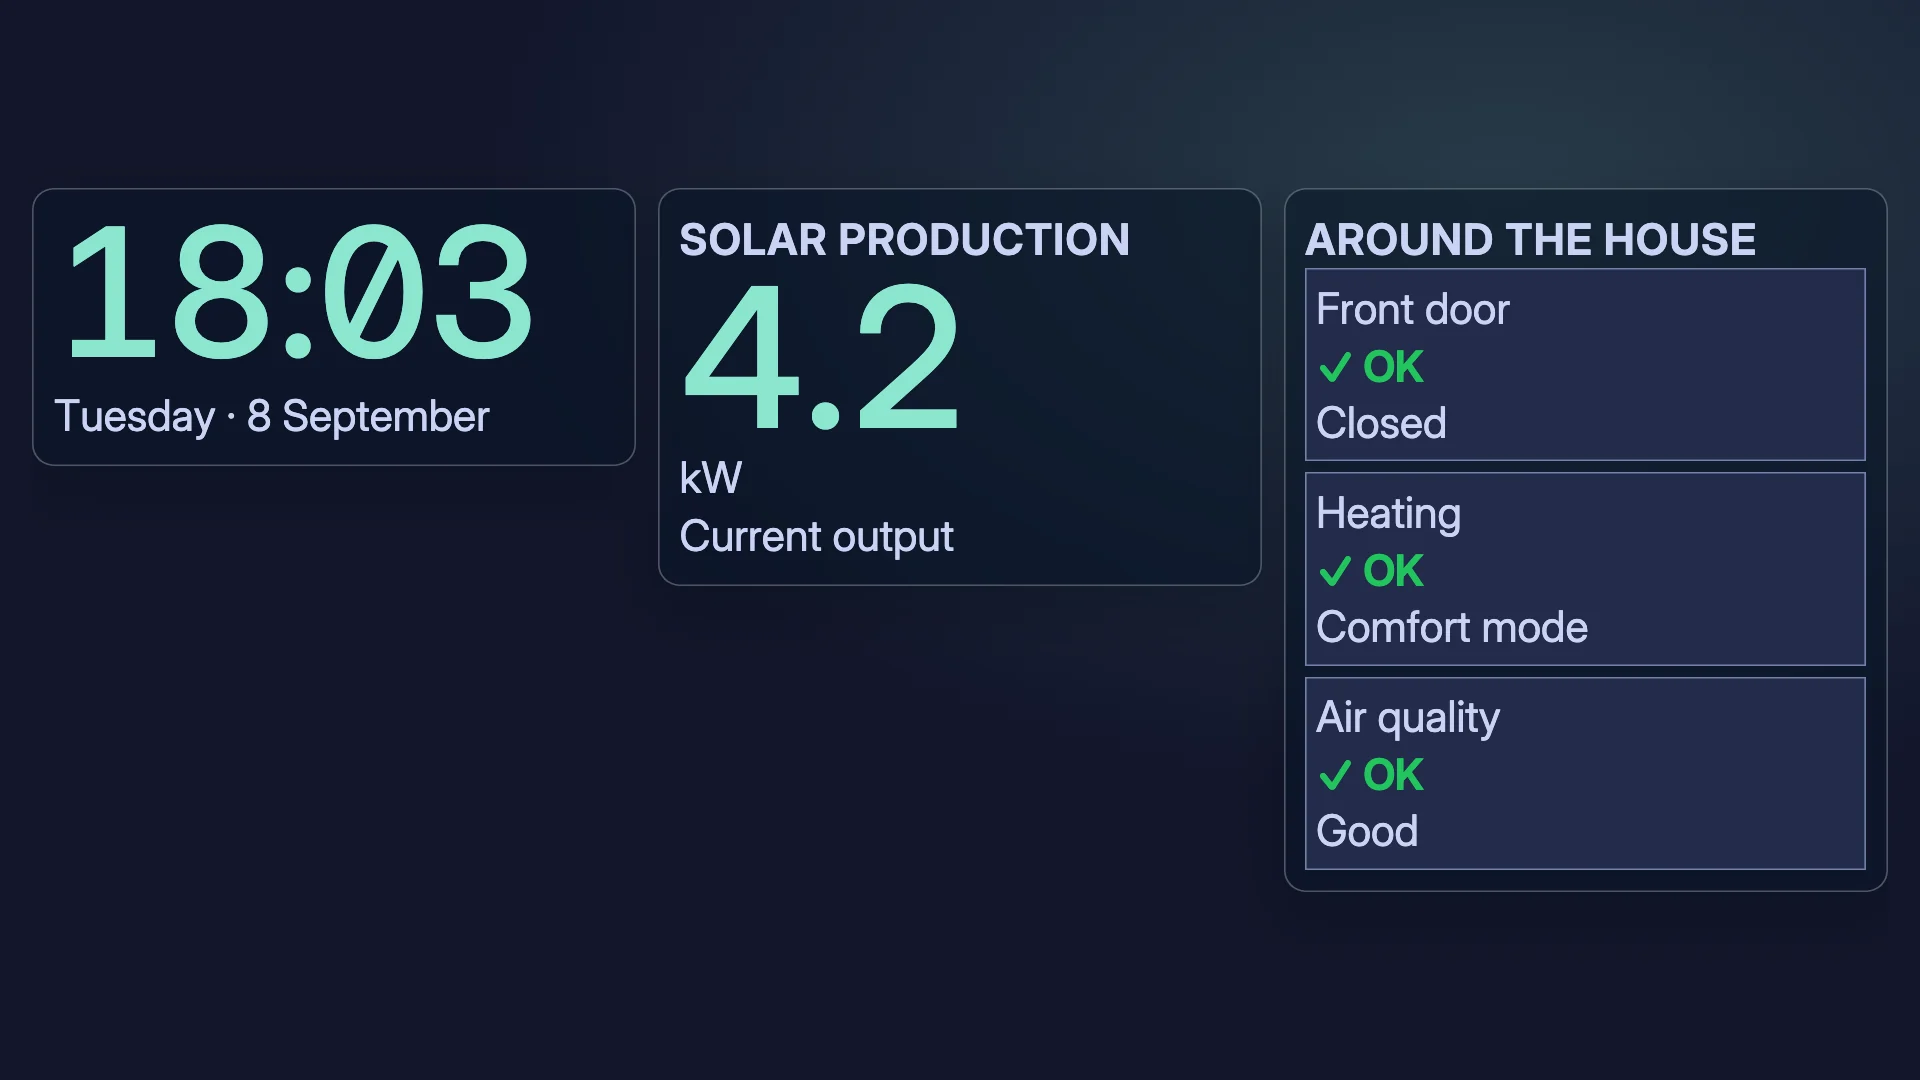Click the 4.2 solar output value
The width and height of the screenshot is (1920, 1080).
820,357
